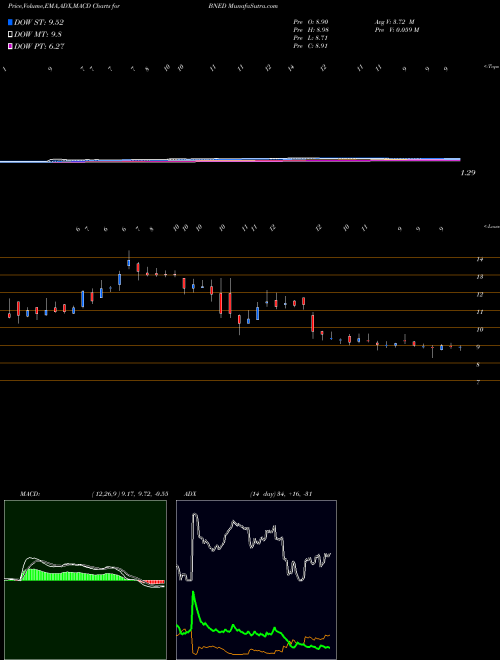
Task: Click the highest blue candlestick near 14
Action: (x=129, y=263)
